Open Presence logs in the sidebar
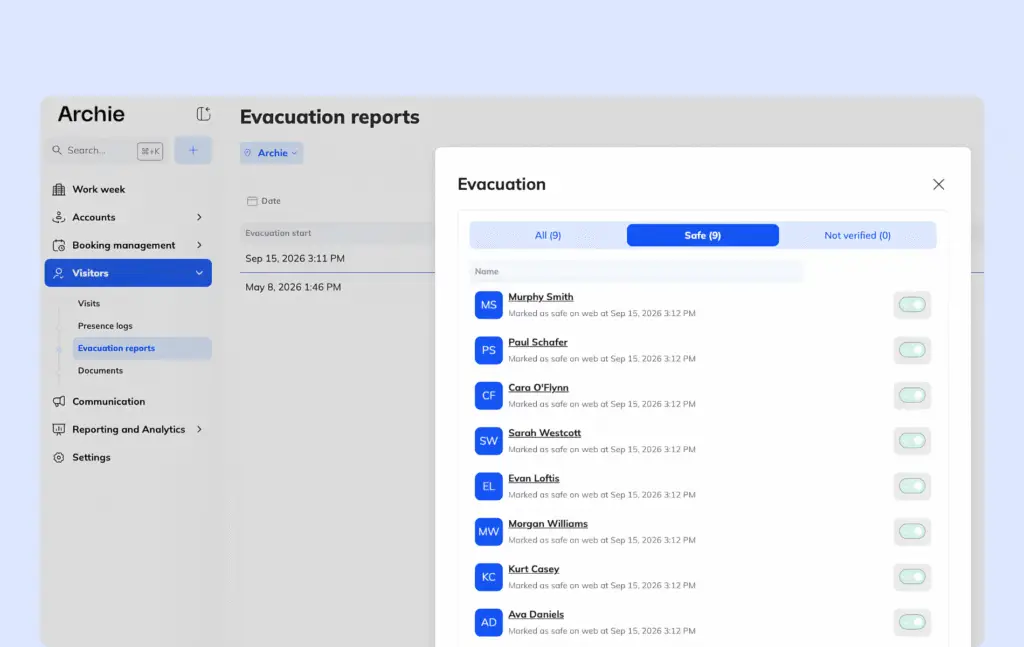Image resolution: width=1024 pixels, height=647 pixels. 105,326
